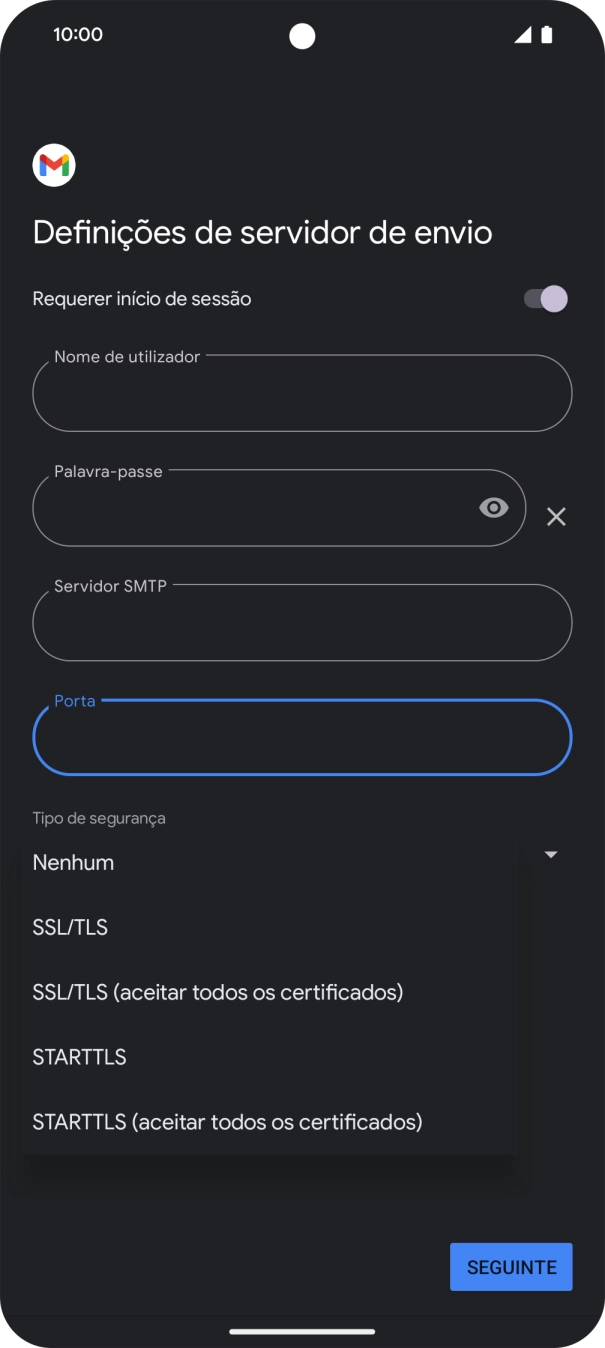The width and height of the screenshot is (605, 1348).
Task: Focus the Nome de utilizador field
Action: click(302, 394)
